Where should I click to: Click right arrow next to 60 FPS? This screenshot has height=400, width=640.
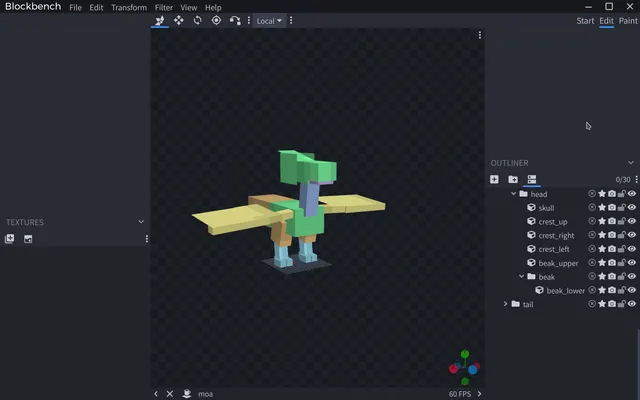point(480,393)
